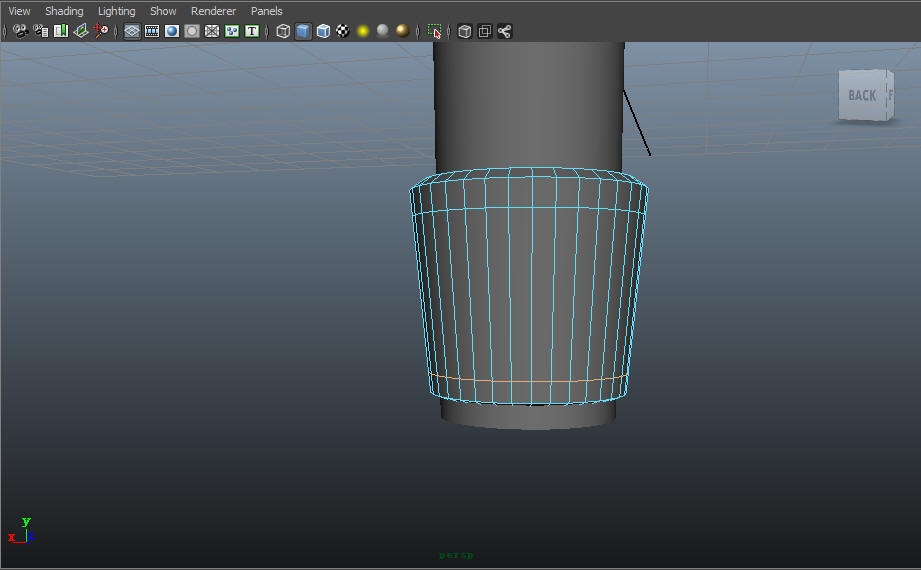The height and width of the screenshot is (570, 921).
Task: Open Camera Attributes from the toolbar
Action: coord(41,31)
